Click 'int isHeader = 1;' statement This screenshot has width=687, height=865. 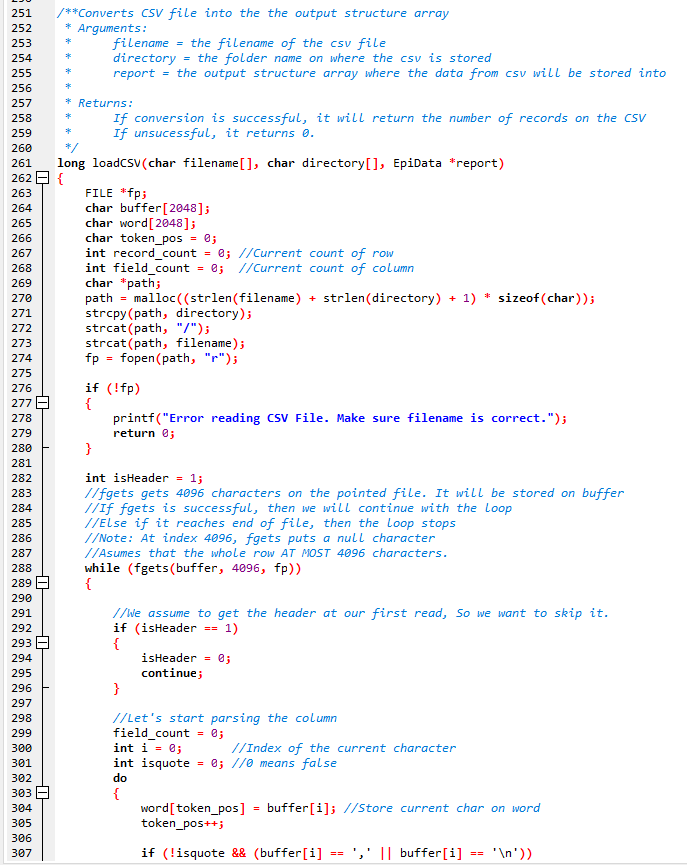pos(144,478)
